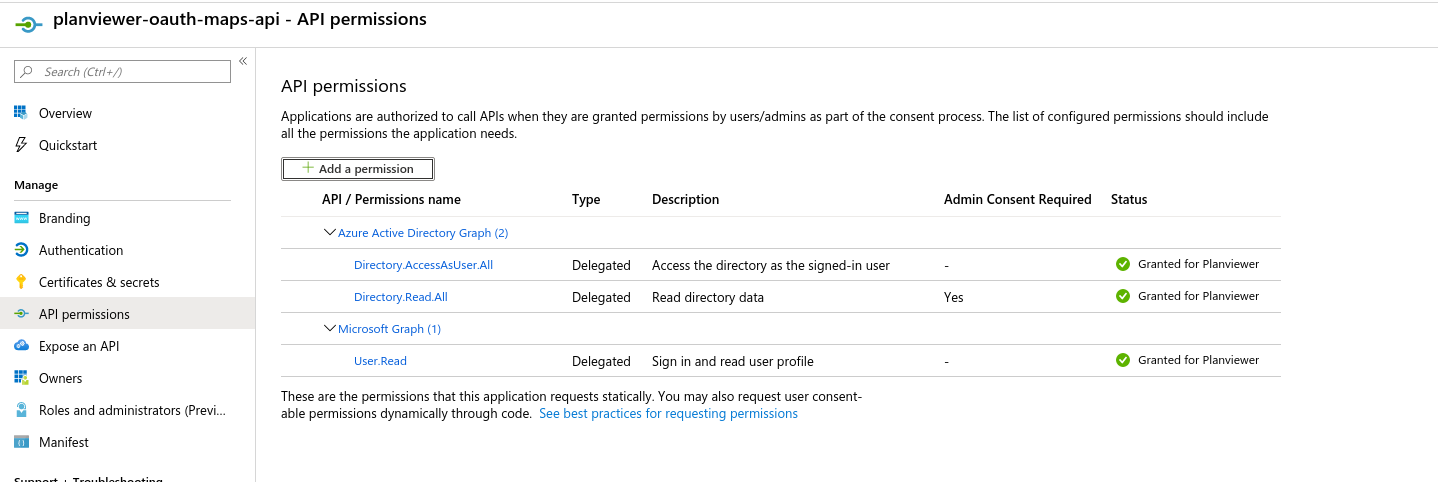Click the Expose an API cloud icon
Screen dimensions: 1438x482
pos(21,346)
